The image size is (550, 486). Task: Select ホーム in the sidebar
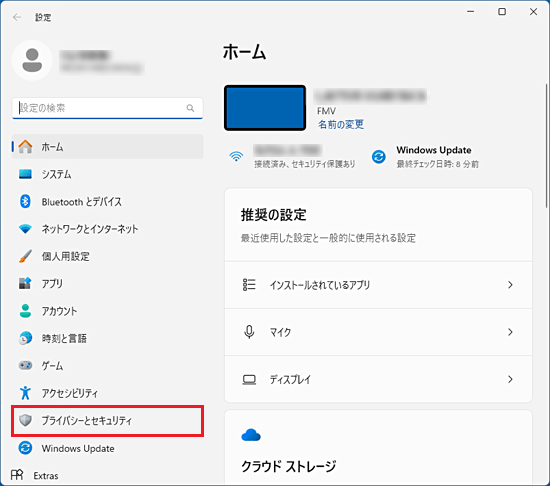pos(107,147)
